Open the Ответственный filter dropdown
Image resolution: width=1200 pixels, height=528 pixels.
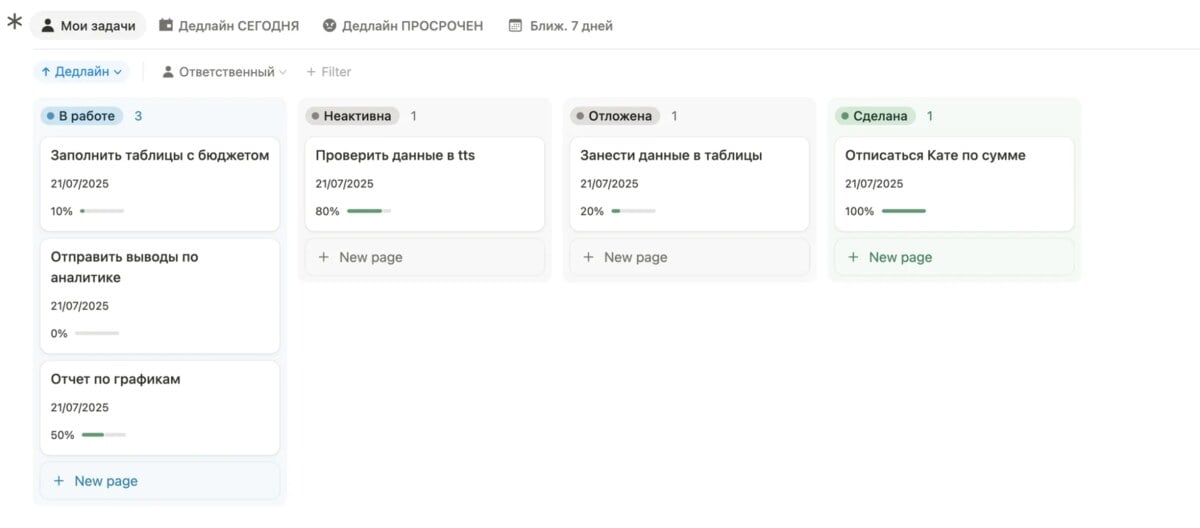(225, 72)
